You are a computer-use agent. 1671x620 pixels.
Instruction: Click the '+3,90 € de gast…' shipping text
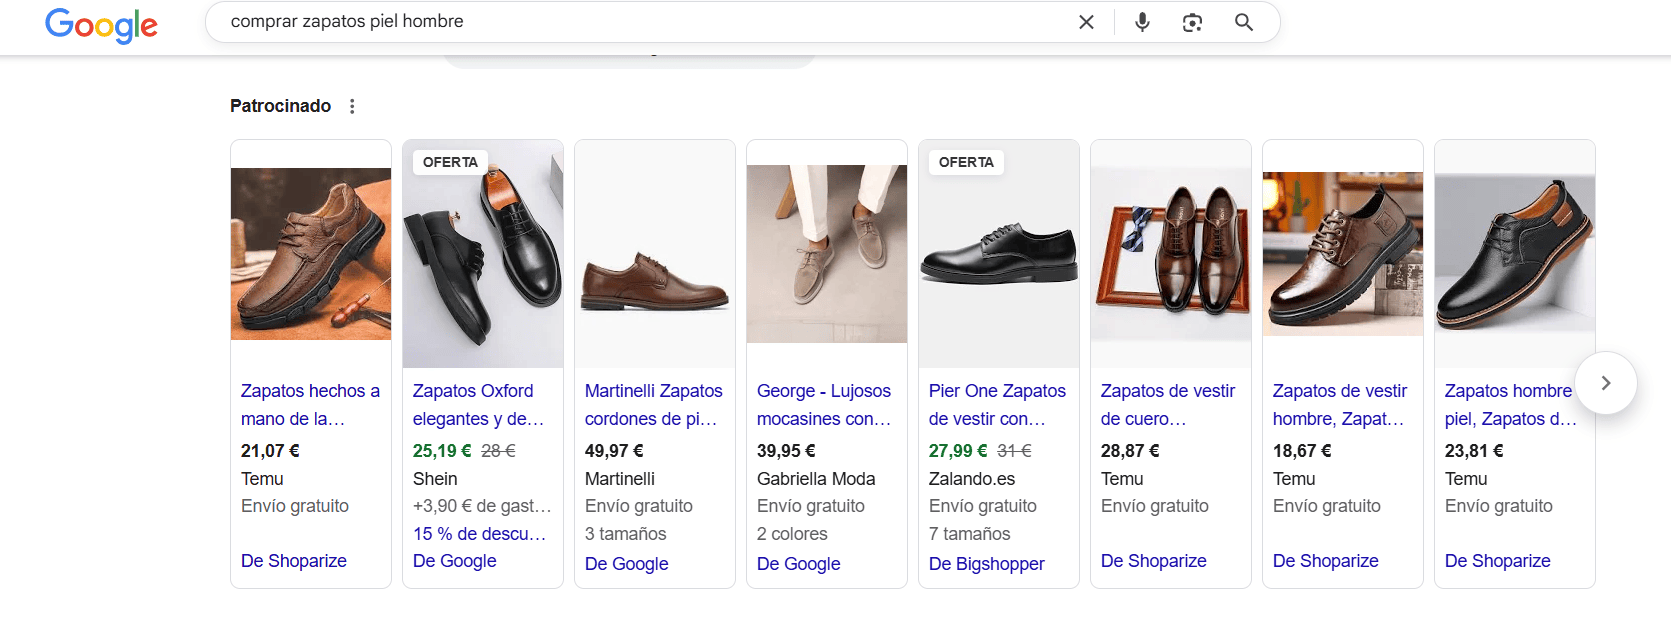click(482, 506)
